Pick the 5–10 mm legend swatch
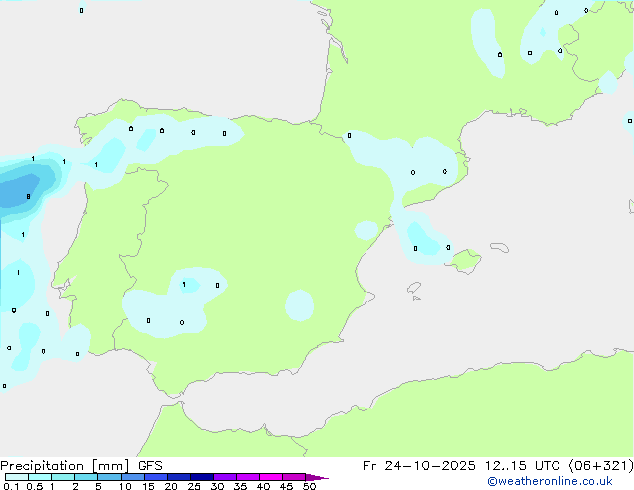The image size is (634, 490). tap(109, 477)
